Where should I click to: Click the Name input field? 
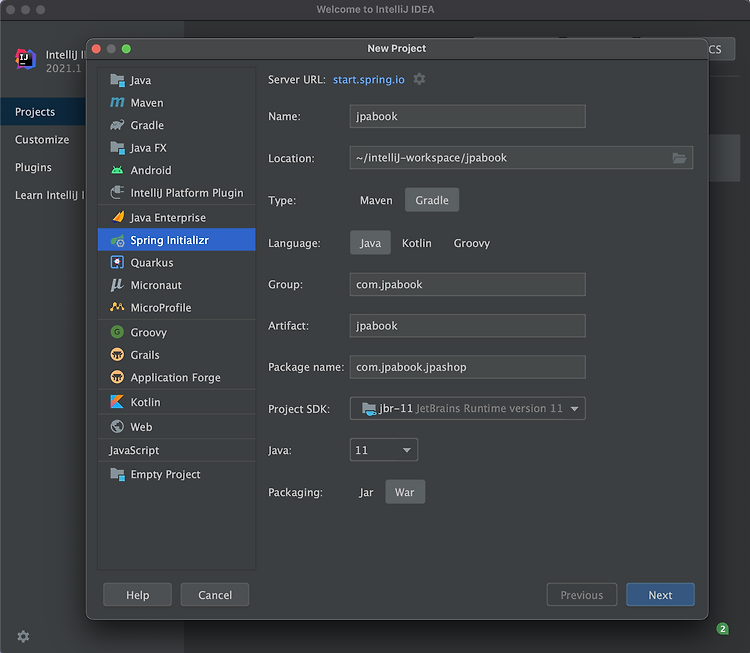pos(467,116)
